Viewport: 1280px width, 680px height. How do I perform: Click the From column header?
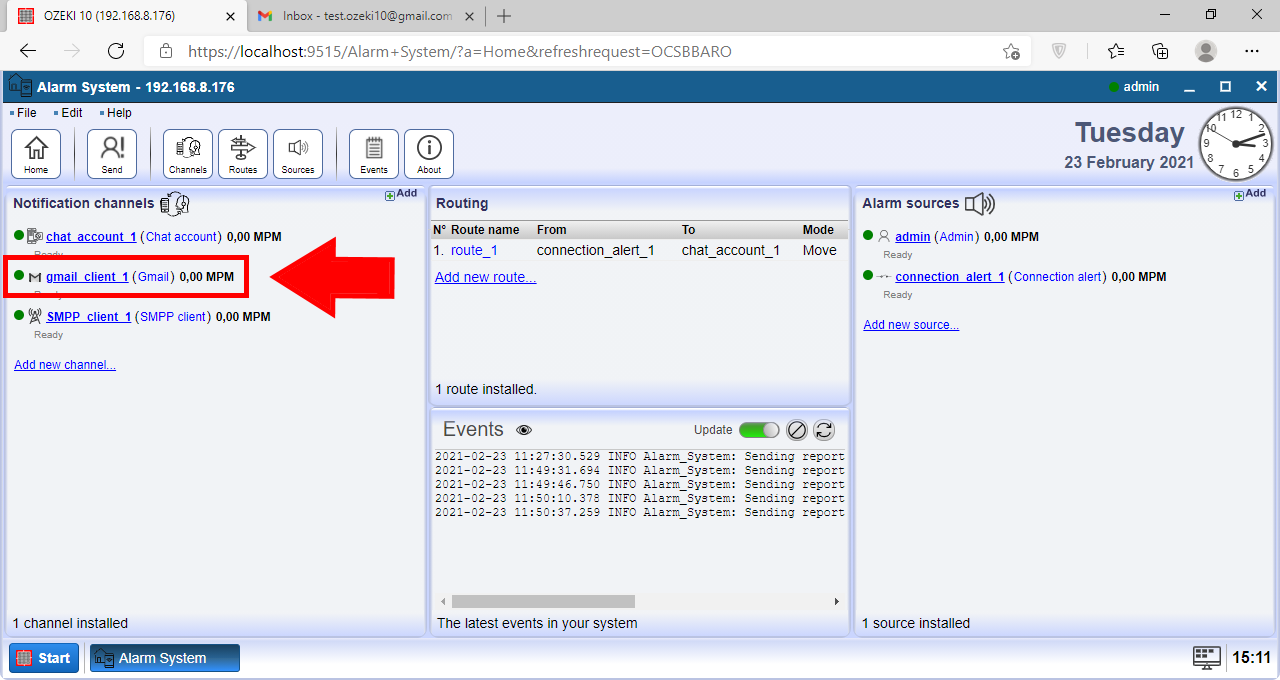[552, 230]
